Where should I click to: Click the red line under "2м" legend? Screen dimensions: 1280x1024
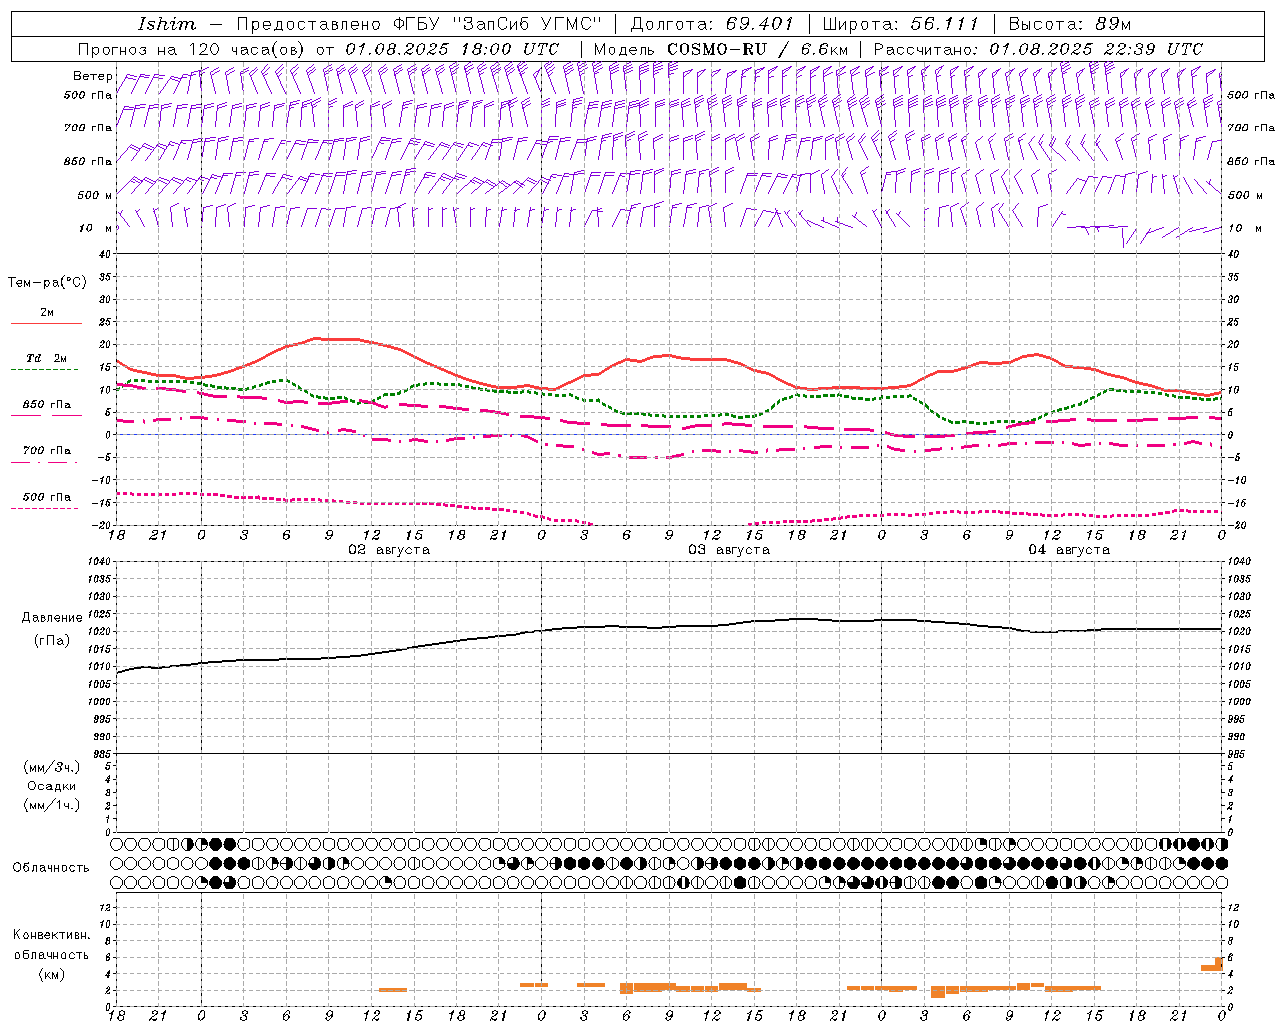click(x=46, y=324)
